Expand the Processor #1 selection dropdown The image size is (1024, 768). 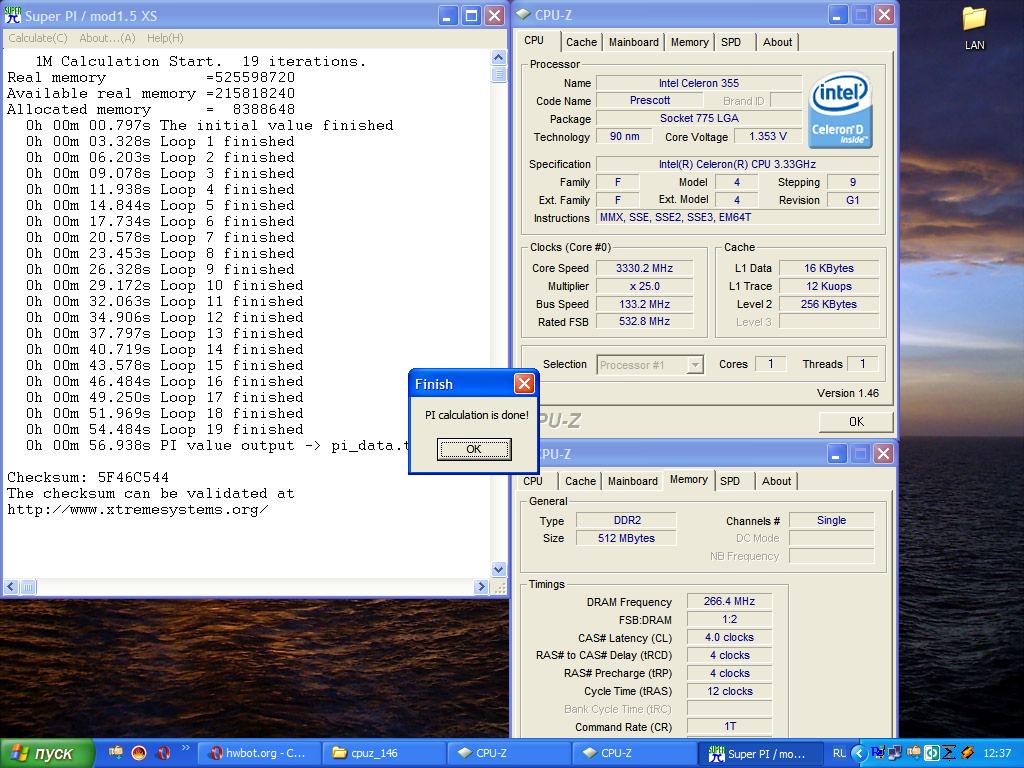point(696,365)
